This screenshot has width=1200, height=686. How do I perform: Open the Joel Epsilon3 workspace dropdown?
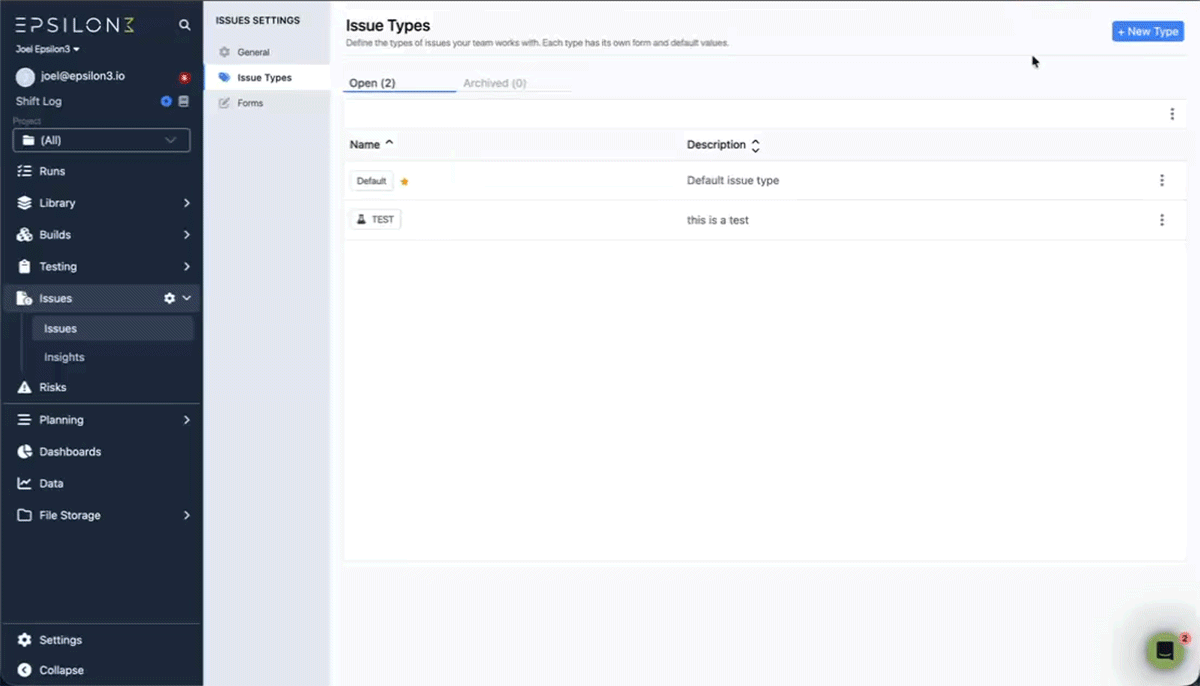coord(48,49)
